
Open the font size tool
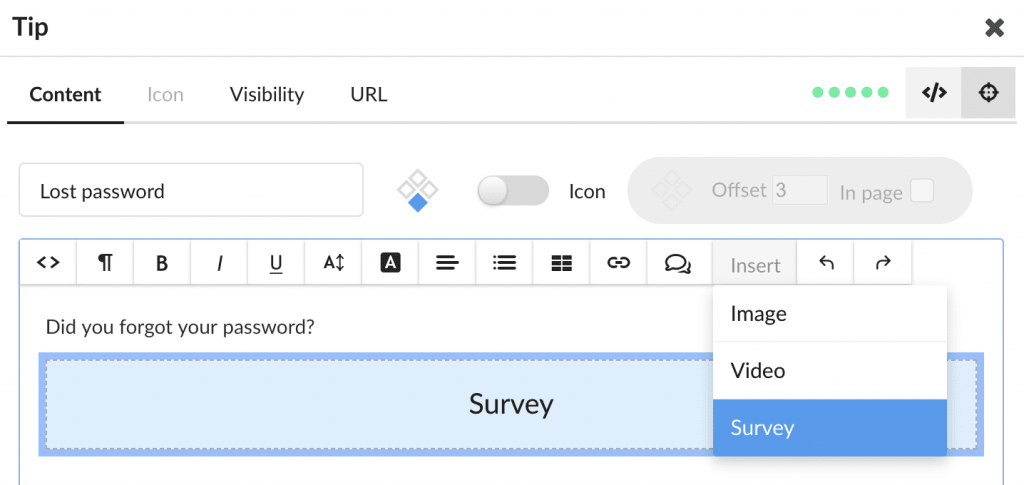(x=333, y=262)
